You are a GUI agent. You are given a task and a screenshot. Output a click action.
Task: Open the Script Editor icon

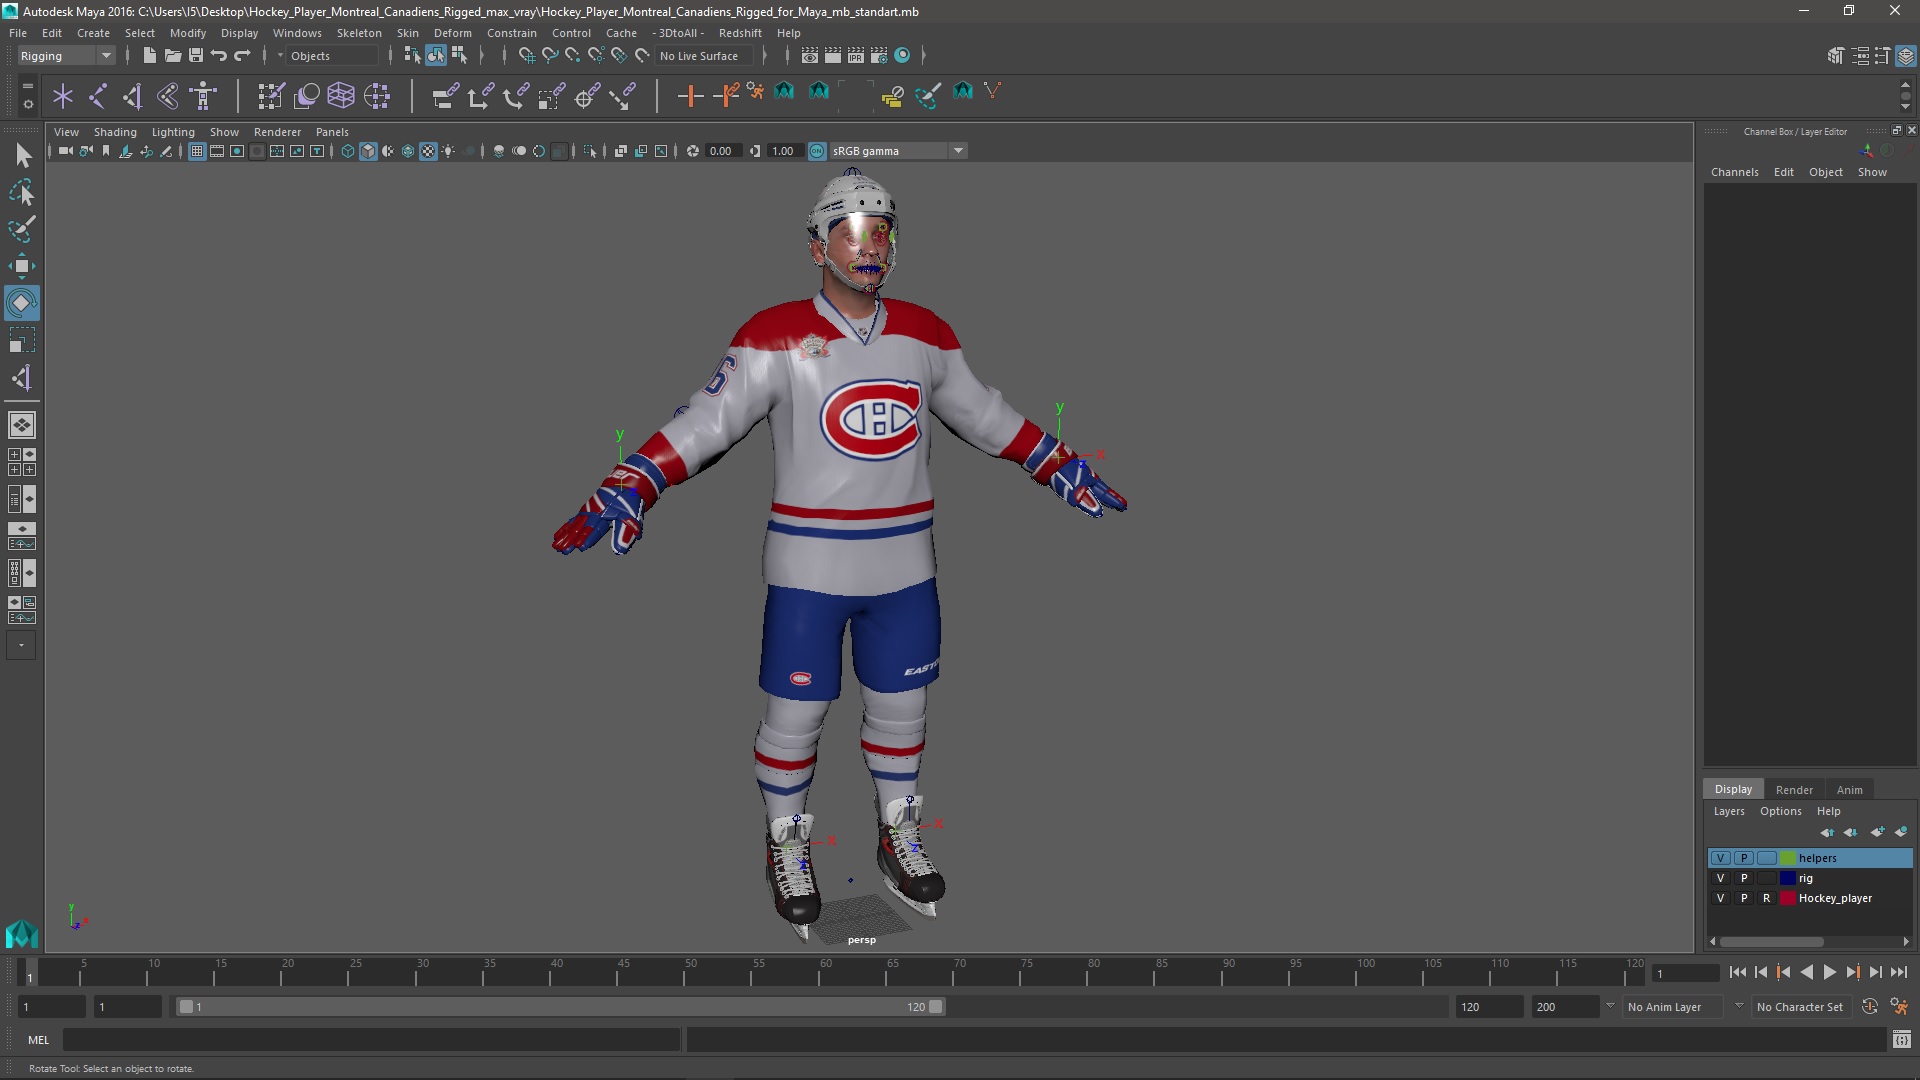[1902, 1040]
